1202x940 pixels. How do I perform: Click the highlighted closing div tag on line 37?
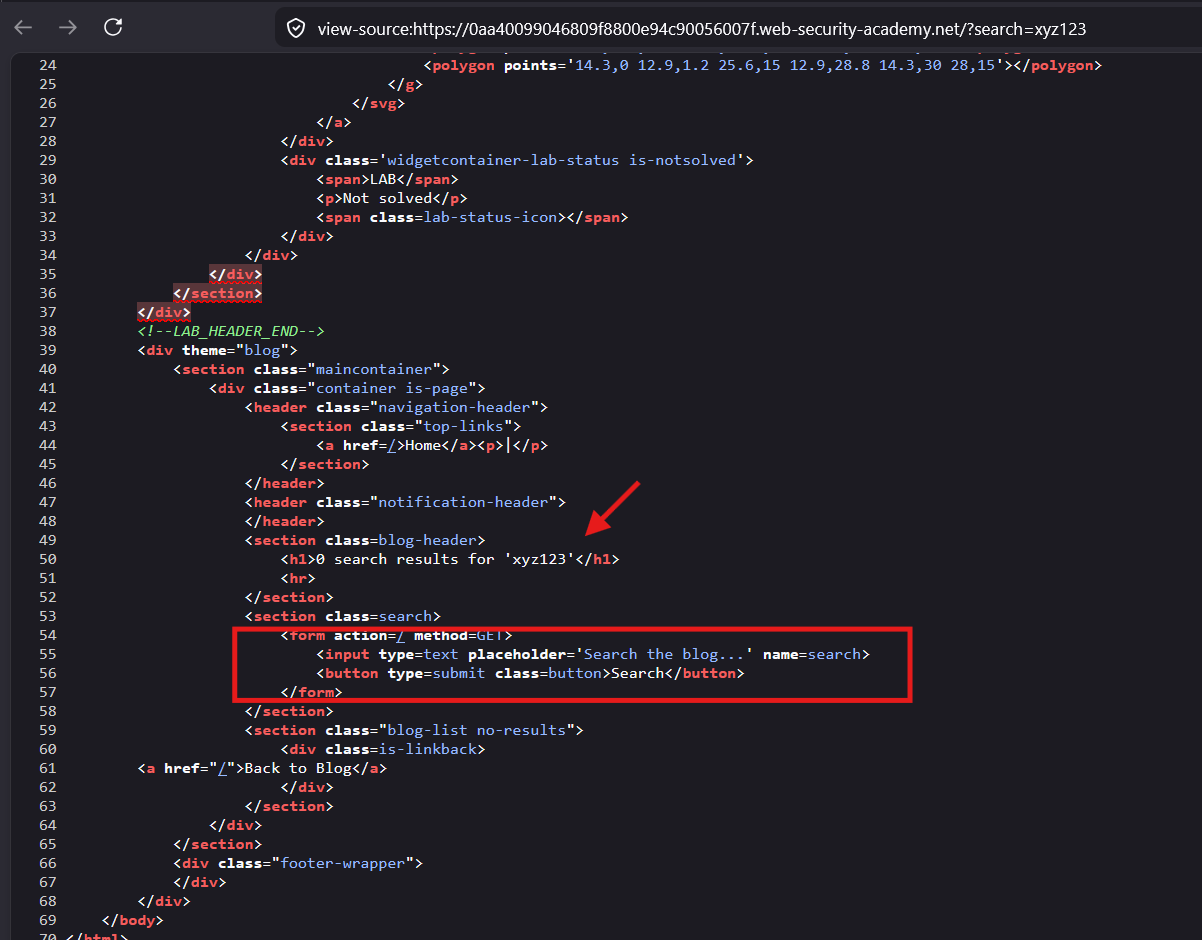(164, 312)
